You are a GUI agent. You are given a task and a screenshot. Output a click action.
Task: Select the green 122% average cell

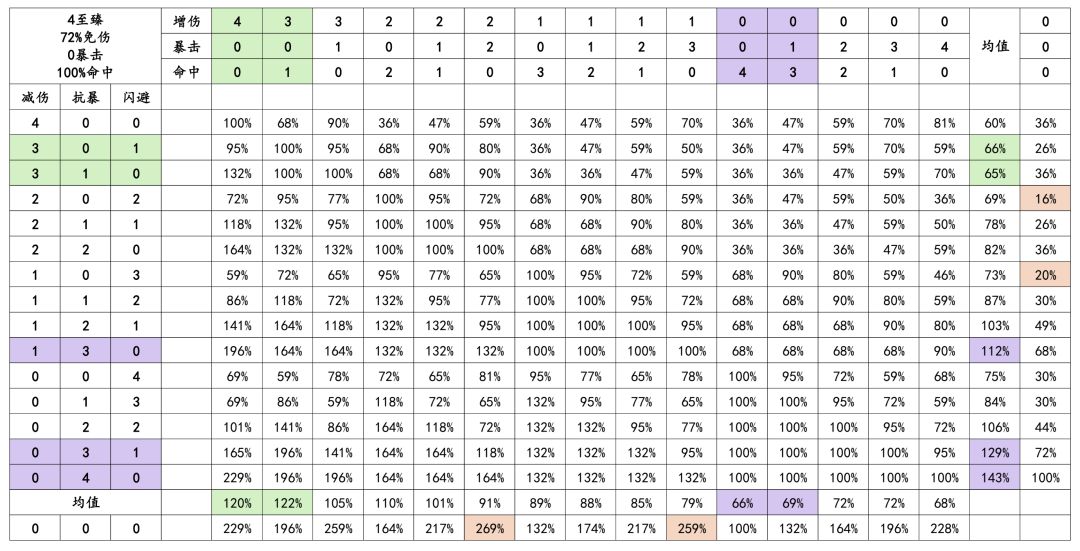point(287,503)
